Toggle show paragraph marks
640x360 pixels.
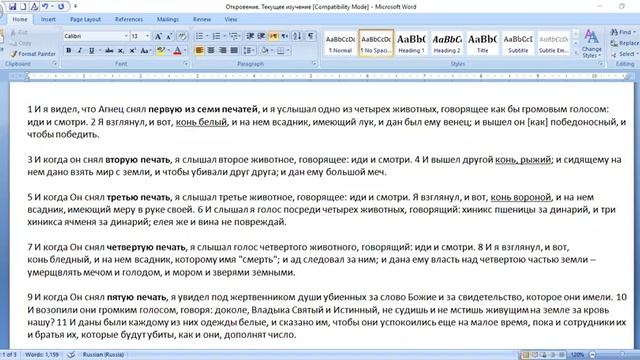click(x=311, y=36)
